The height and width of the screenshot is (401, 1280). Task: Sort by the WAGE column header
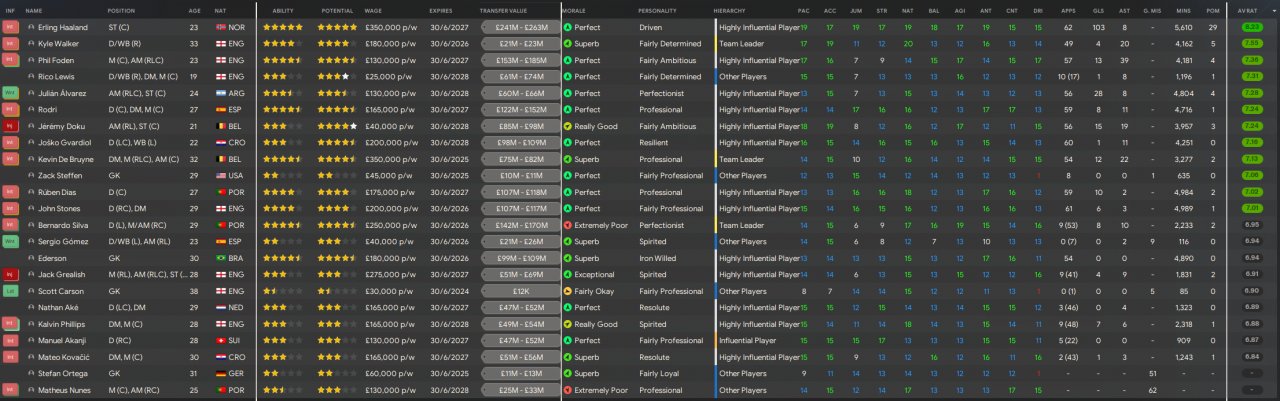[374, 10]
